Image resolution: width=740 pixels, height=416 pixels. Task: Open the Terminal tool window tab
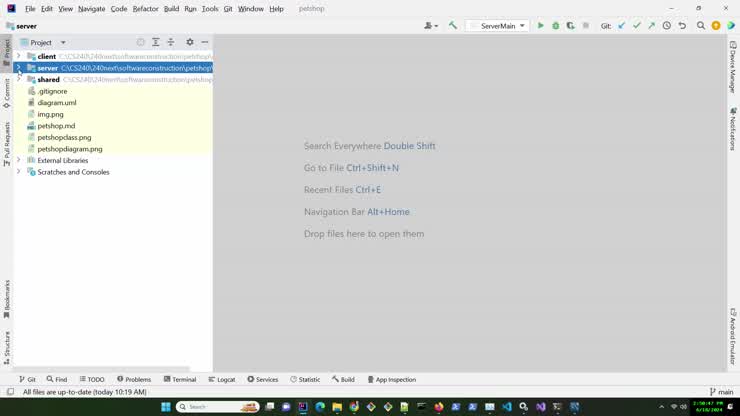coord(180,380)
